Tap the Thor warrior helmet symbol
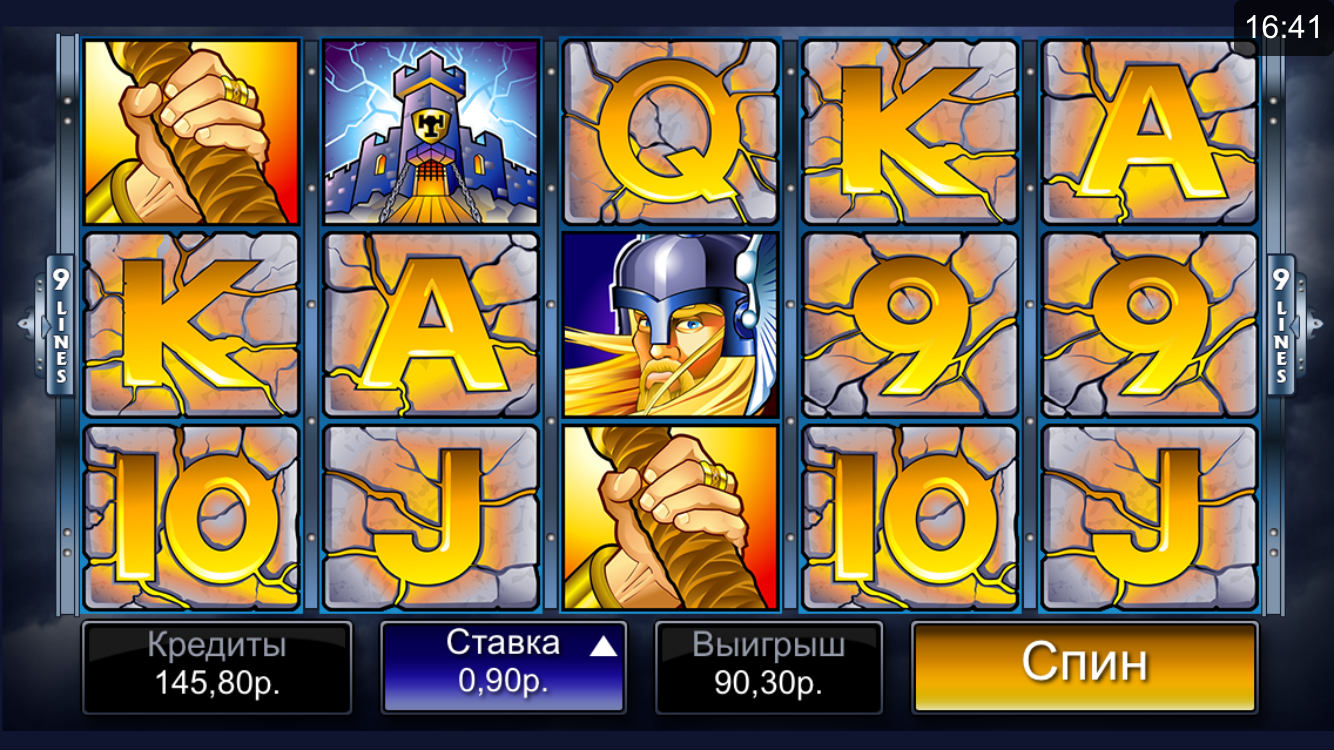The height and width of the screenshot is (750, 1334). tap(670, 325)
